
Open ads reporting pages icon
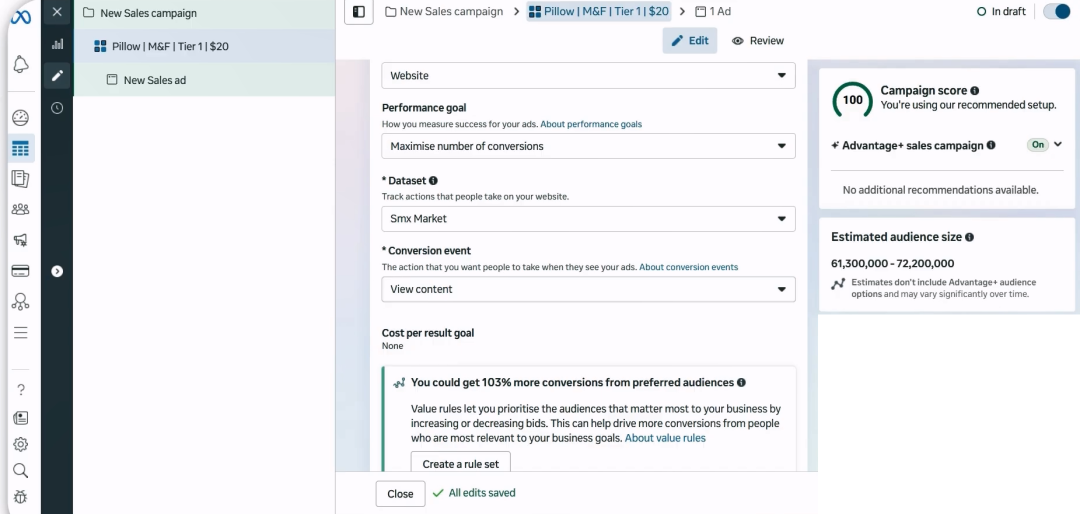pyautogui.click(x=21, y=178)
